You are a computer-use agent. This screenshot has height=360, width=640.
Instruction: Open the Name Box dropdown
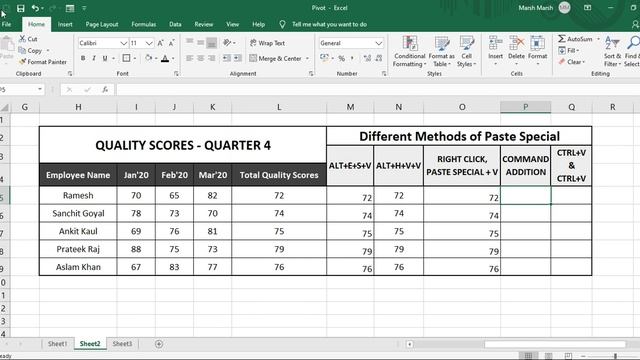[40, 89]
